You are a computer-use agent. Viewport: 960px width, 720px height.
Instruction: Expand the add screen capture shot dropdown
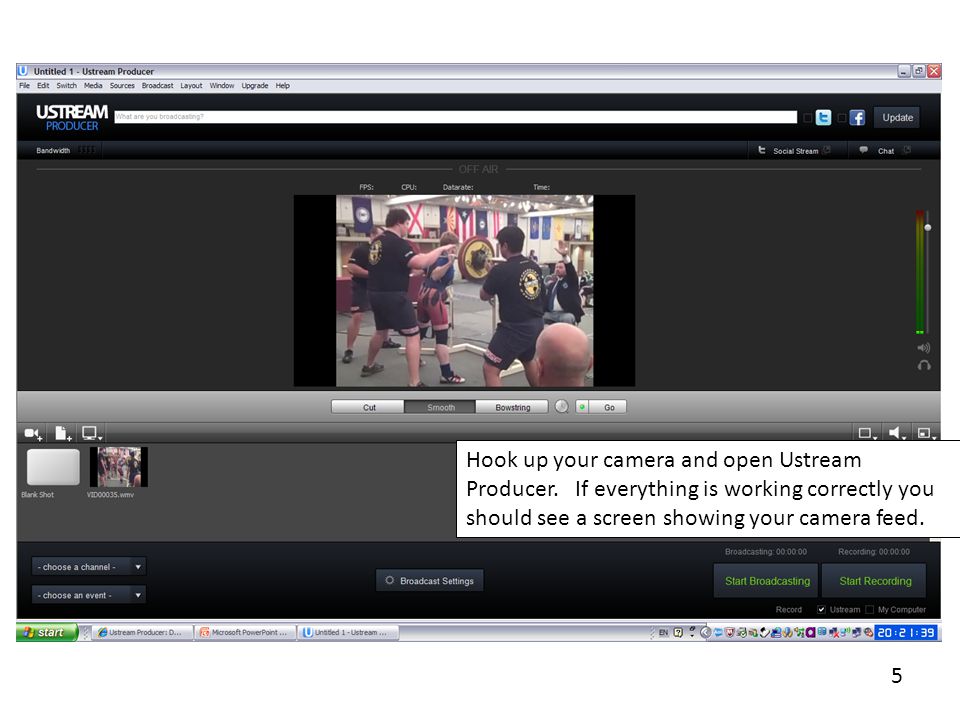[x=92, y=434]
